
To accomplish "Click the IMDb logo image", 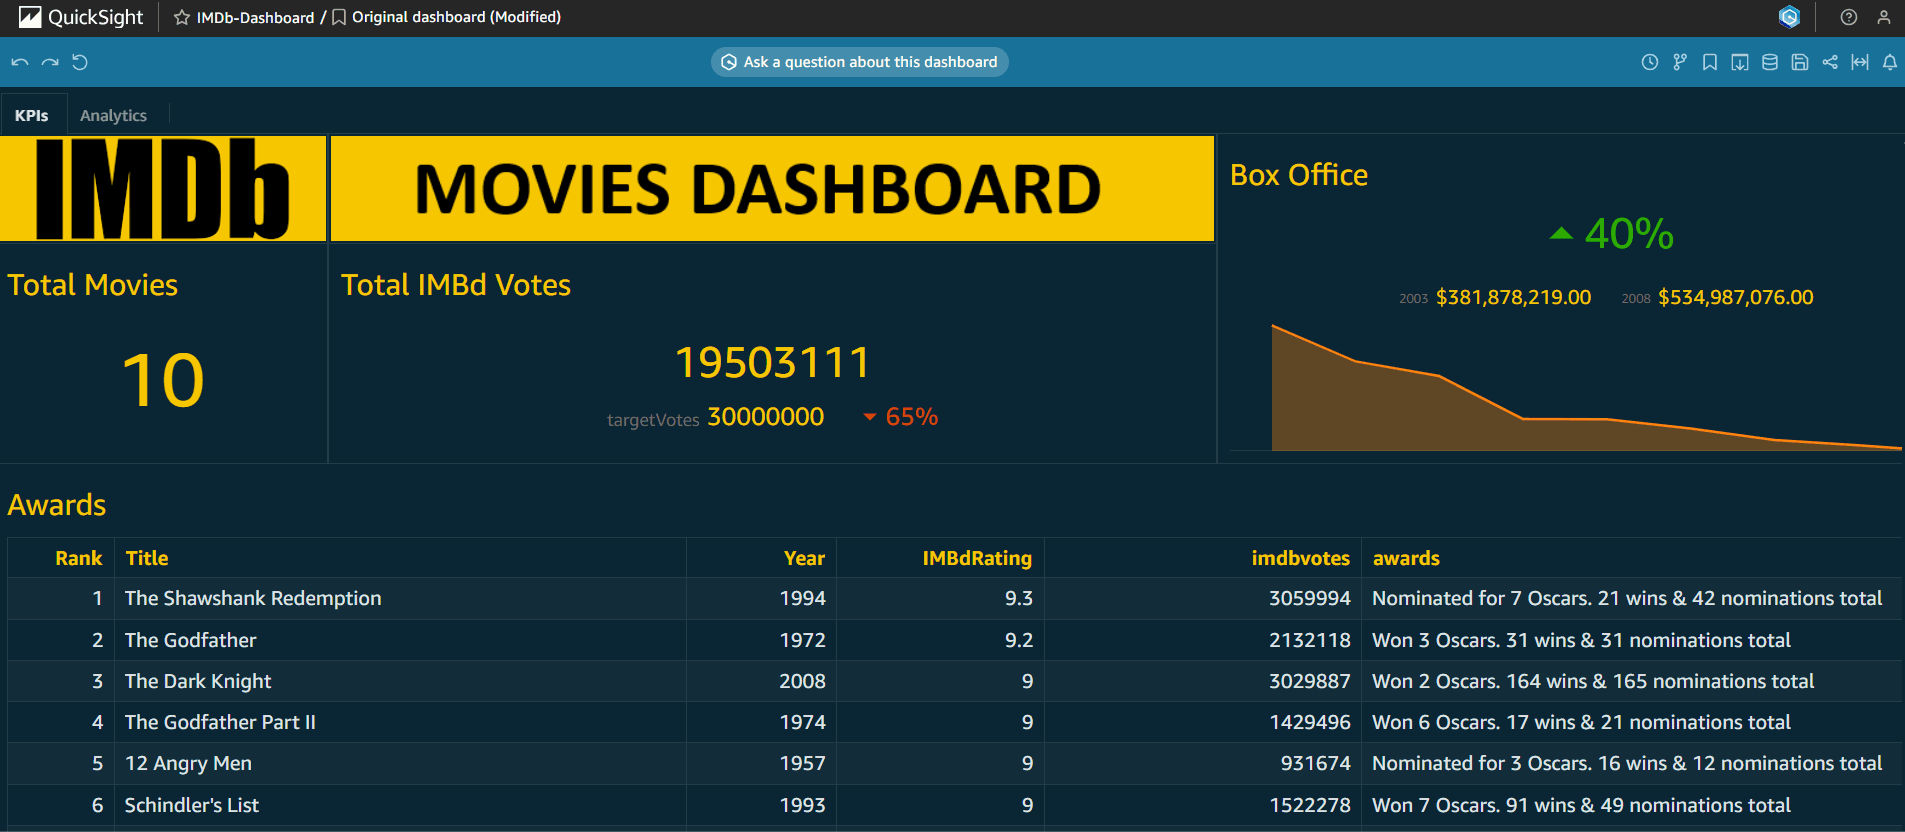I will (x=163, y=189).
